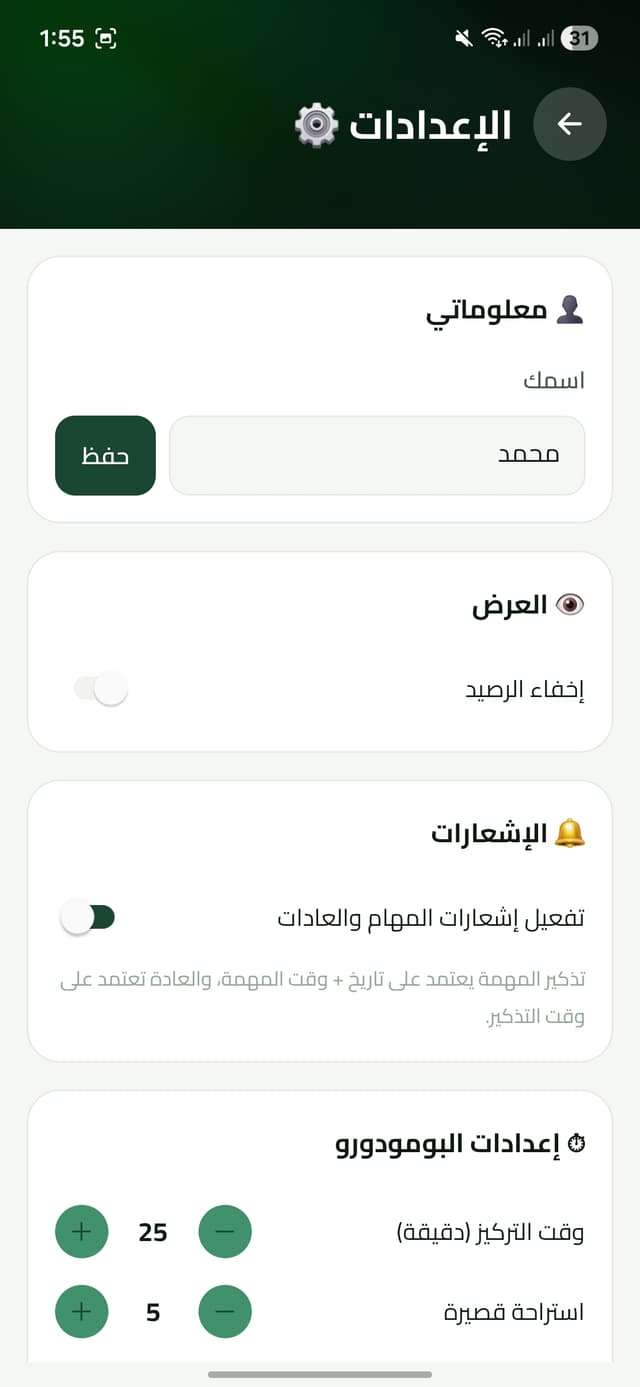The height and width of the screenshot is (1387, 640).
Task: Decrease focus time with the minus button
Action: coord(225,1232)
